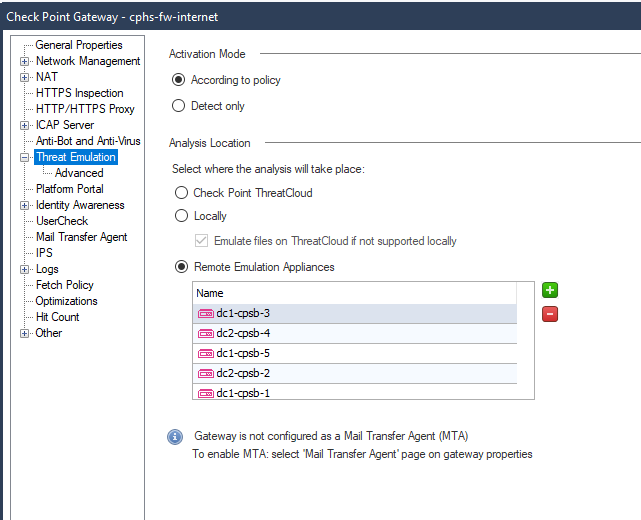Choose Check Point ThreatCloud analysis location
This screenshot has width=641, height=520.
[181, 193]
